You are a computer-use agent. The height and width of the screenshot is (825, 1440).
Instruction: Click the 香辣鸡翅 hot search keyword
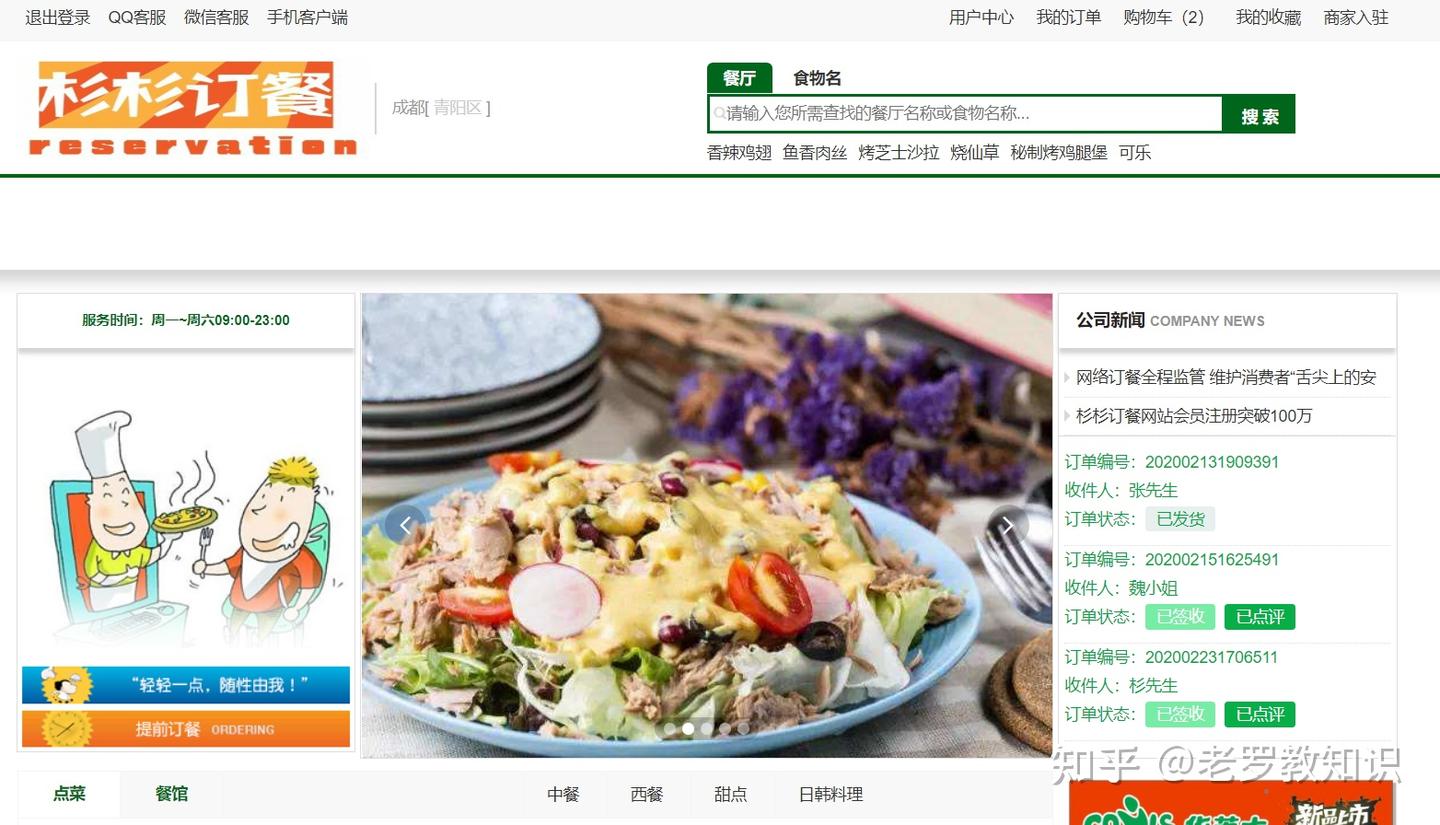coord(739,153)
